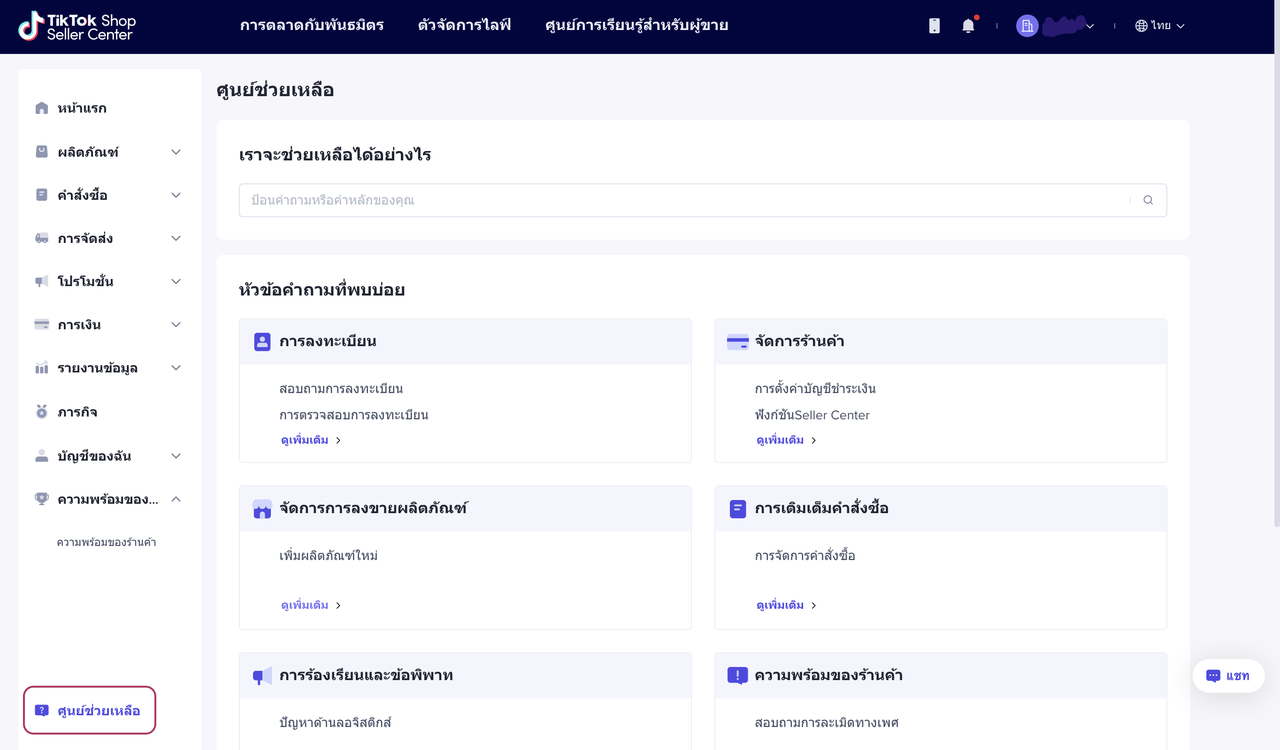This screenshot has width=1280, height=750.
Task: Open the ไทย language dropdown
Action: click(1160, 26)
